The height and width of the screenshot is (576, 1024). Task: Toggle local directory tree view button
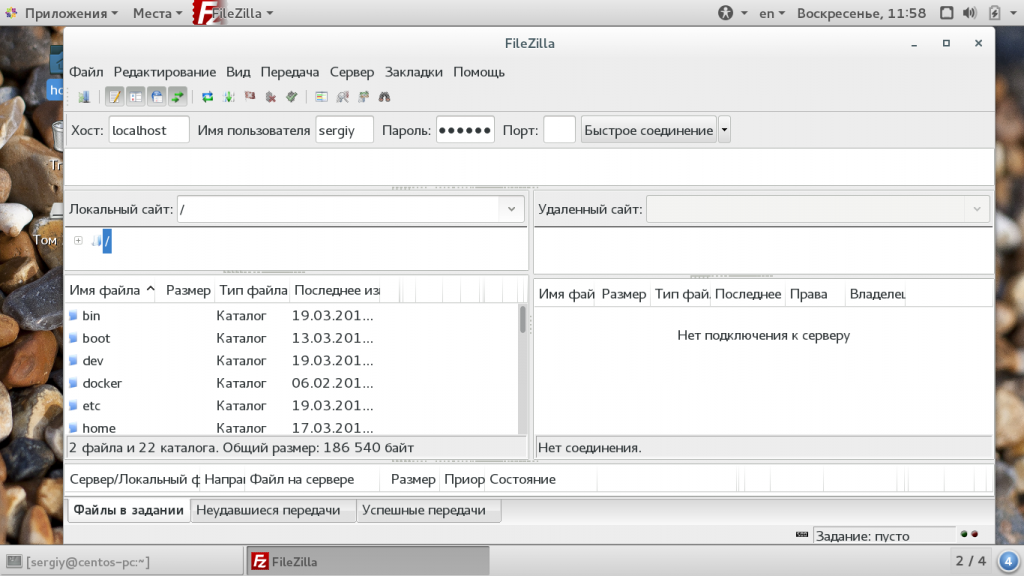(x=136, y=97)
